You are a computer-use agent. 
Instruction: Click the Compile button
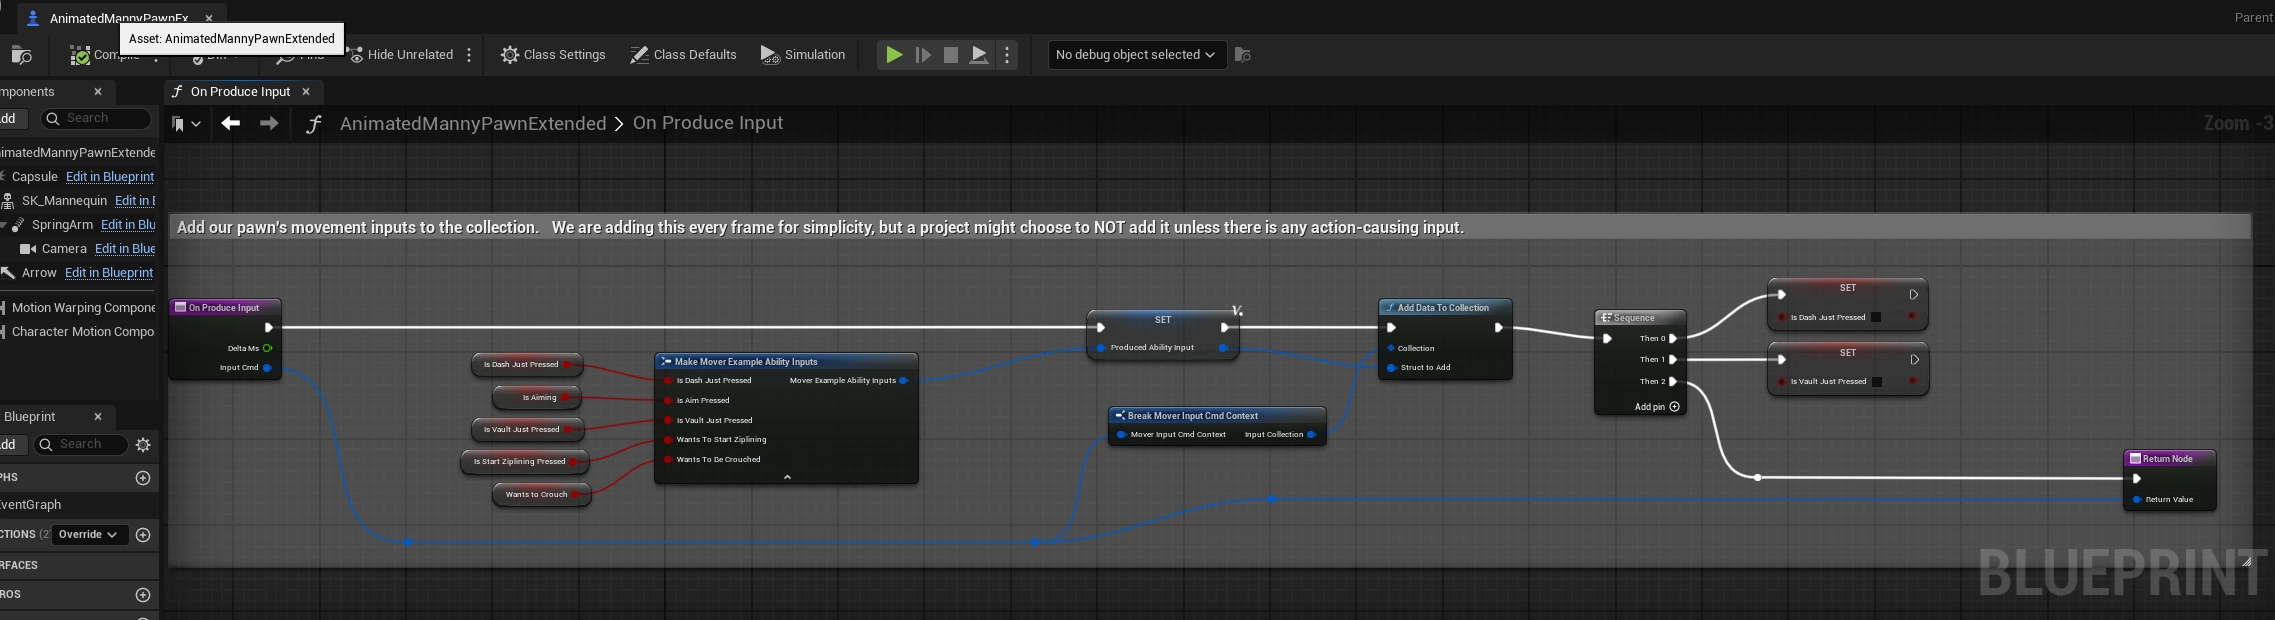105,55
